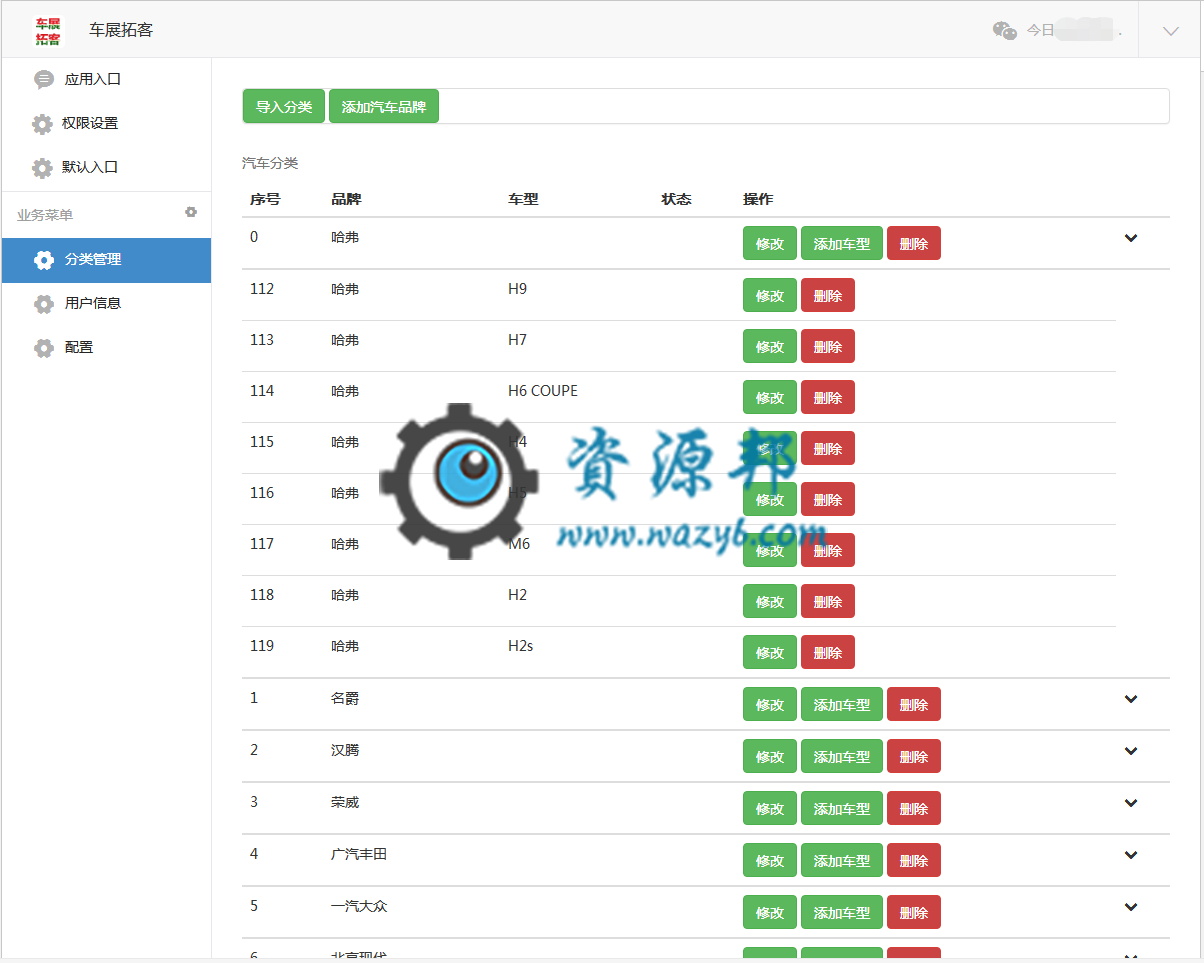Click the 品牌 column header
The height and width of the screenshot is (963, 1204).
(346, 199)
